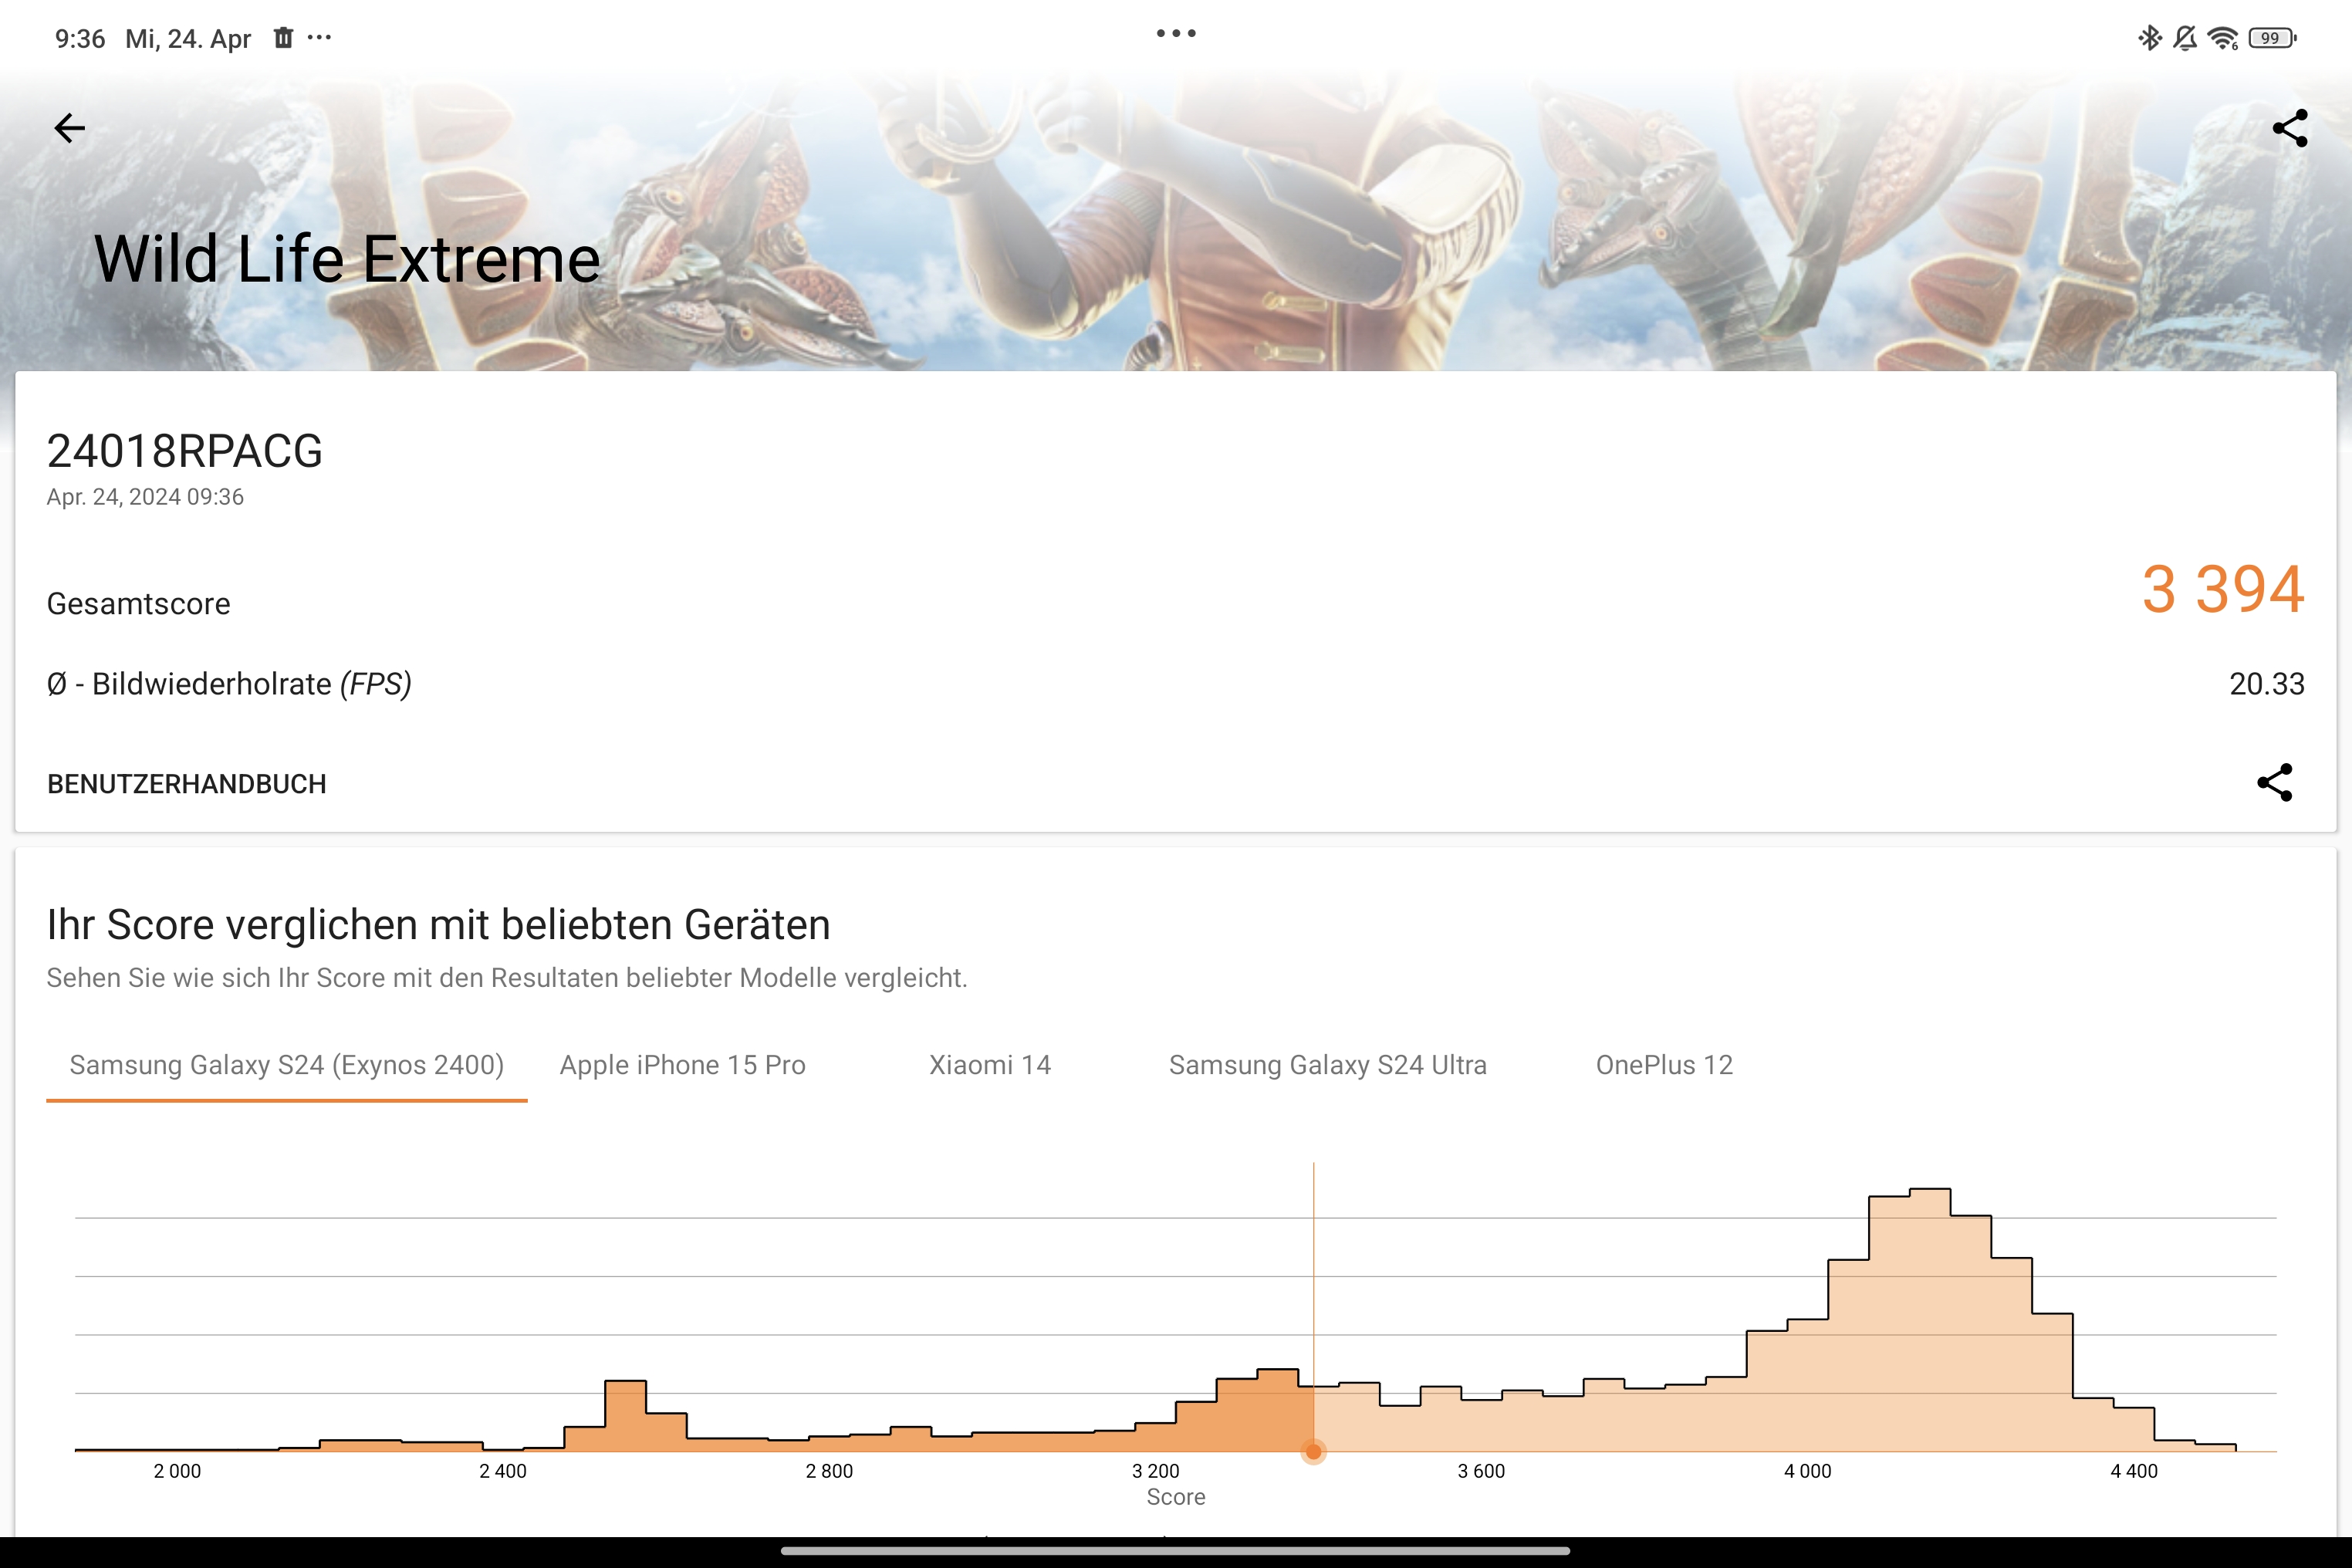The height and width of the screenshot is (1568, 2352).
Task: Click the 4 000 axis label
Action: (1807, 1471)
